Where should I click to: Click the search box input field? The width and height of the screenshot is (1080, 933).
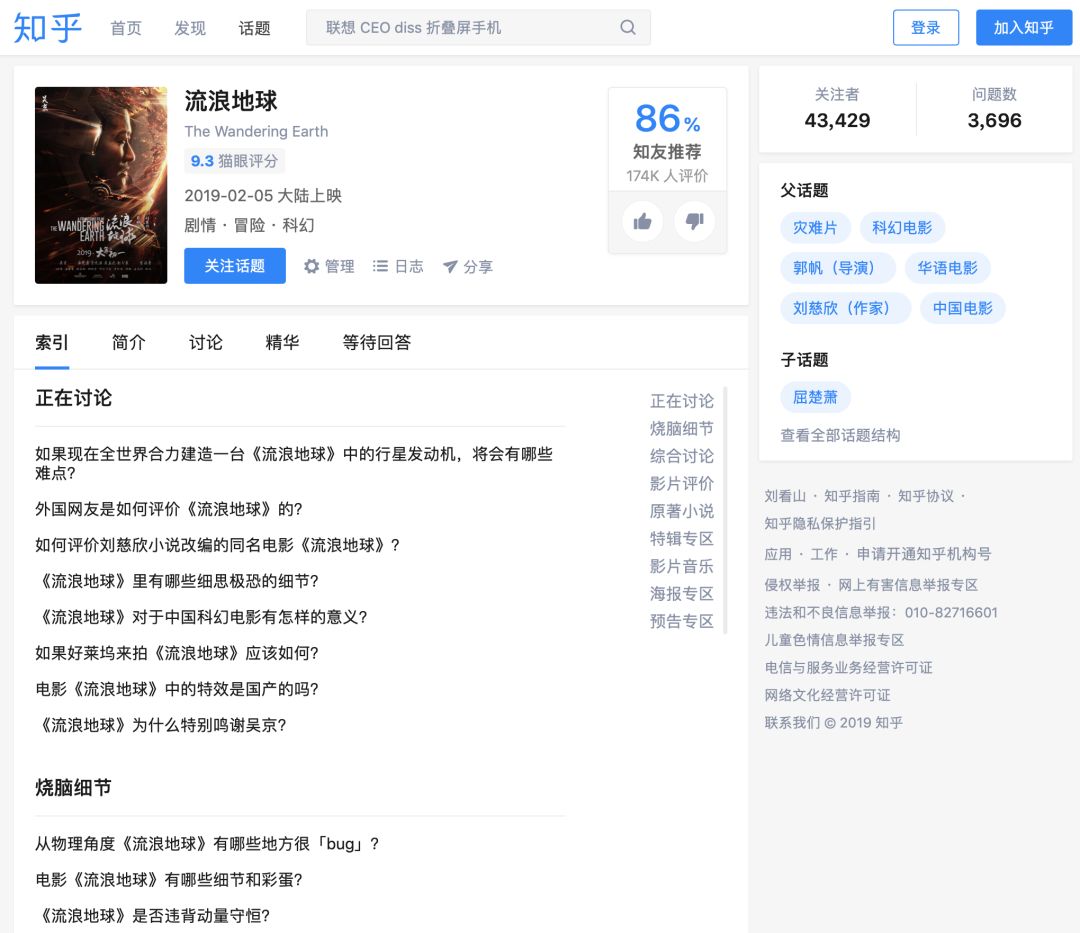478,28
